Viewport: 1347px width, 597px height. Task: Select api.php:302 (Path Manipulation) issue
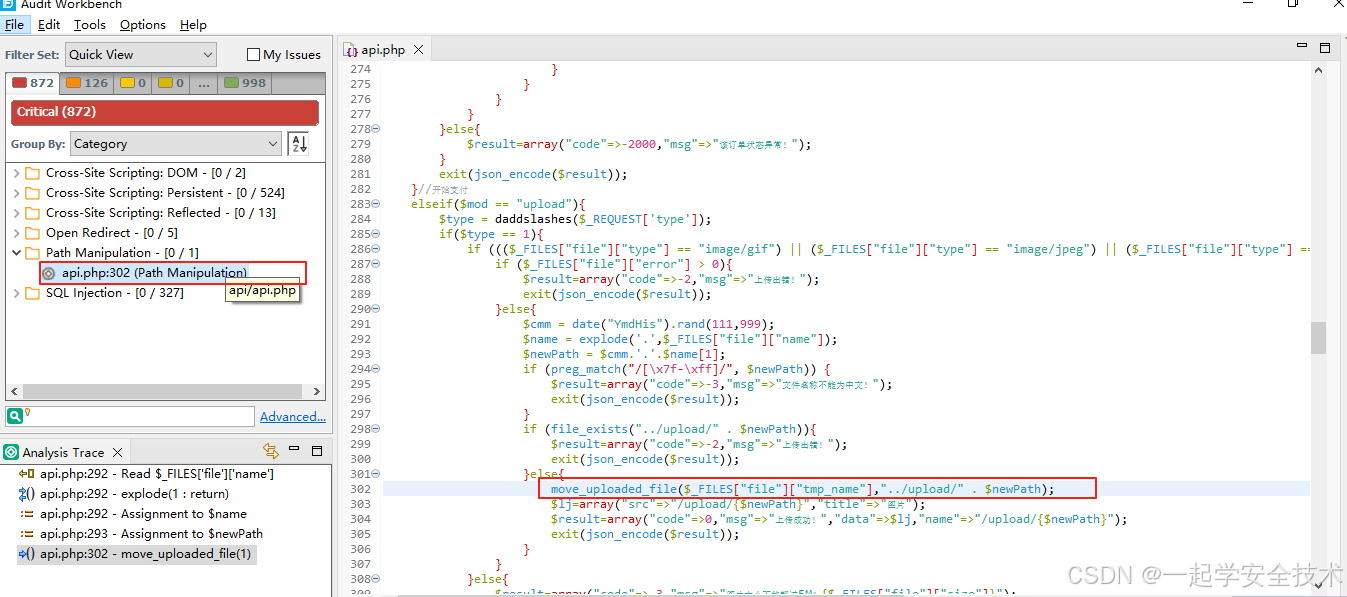(x=154, y=273)
